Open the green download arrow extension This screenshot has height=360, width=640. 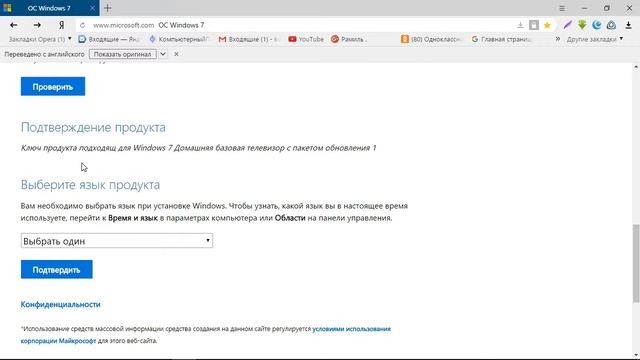[582, 25]
